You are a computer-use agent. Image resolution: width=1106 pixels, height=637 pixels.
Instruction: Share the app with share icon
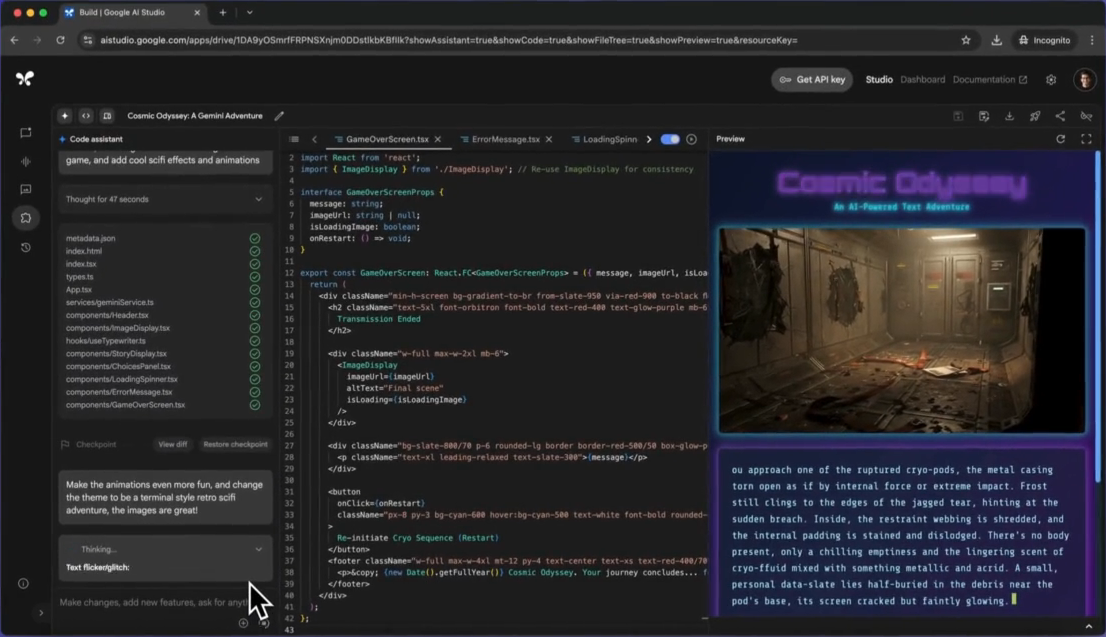[1060, 116]
